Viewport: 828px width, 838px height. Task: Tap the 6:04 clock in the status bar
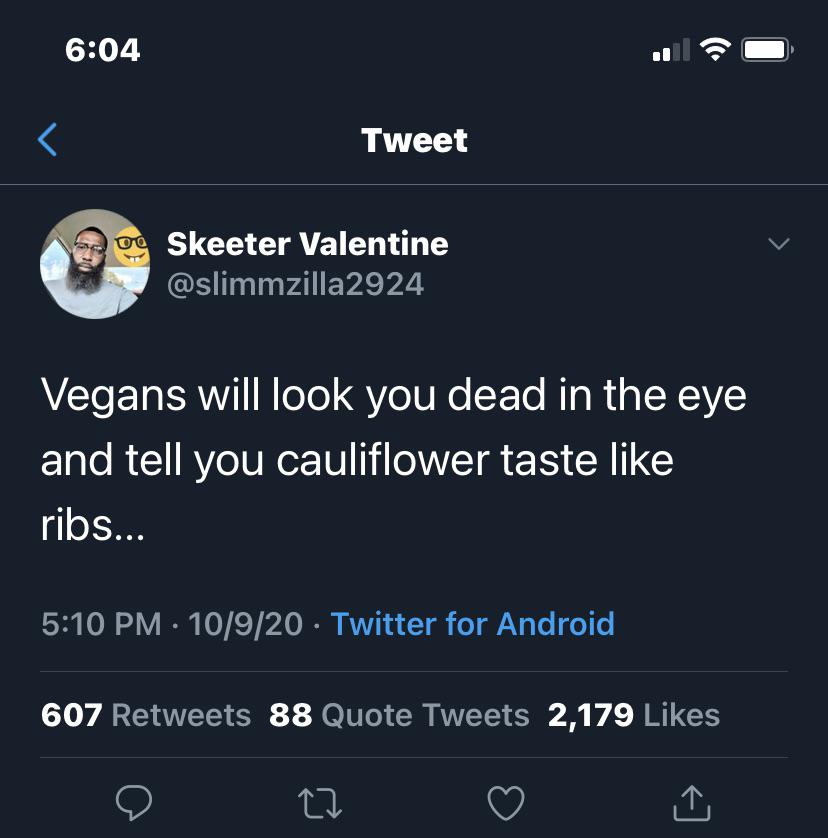coord(103,49)
